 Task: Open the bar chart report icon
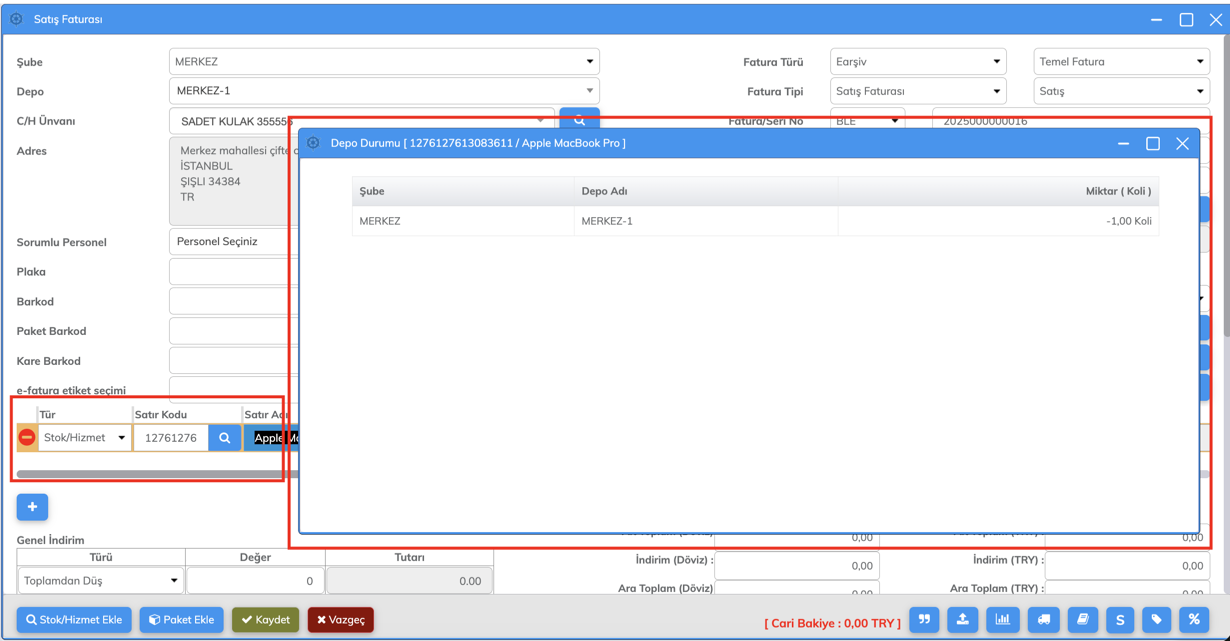point(1002,620)
